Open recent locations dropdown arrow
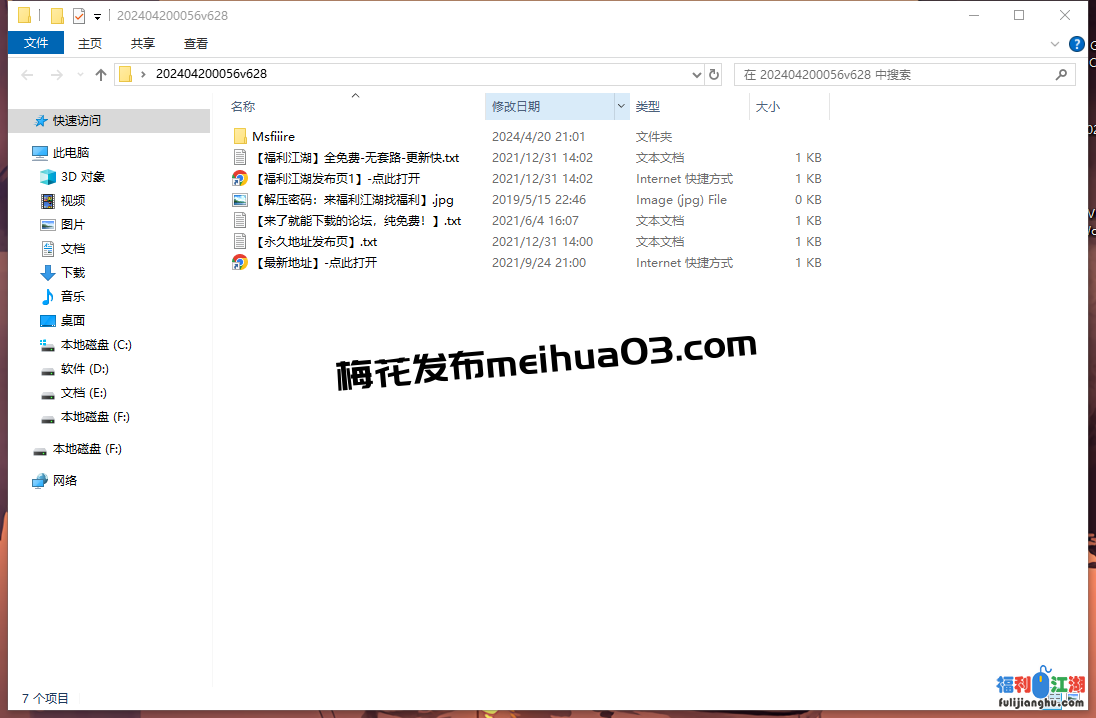Image resolution: width=1096 pixels, height=718 pixels. tap(80, 75)
